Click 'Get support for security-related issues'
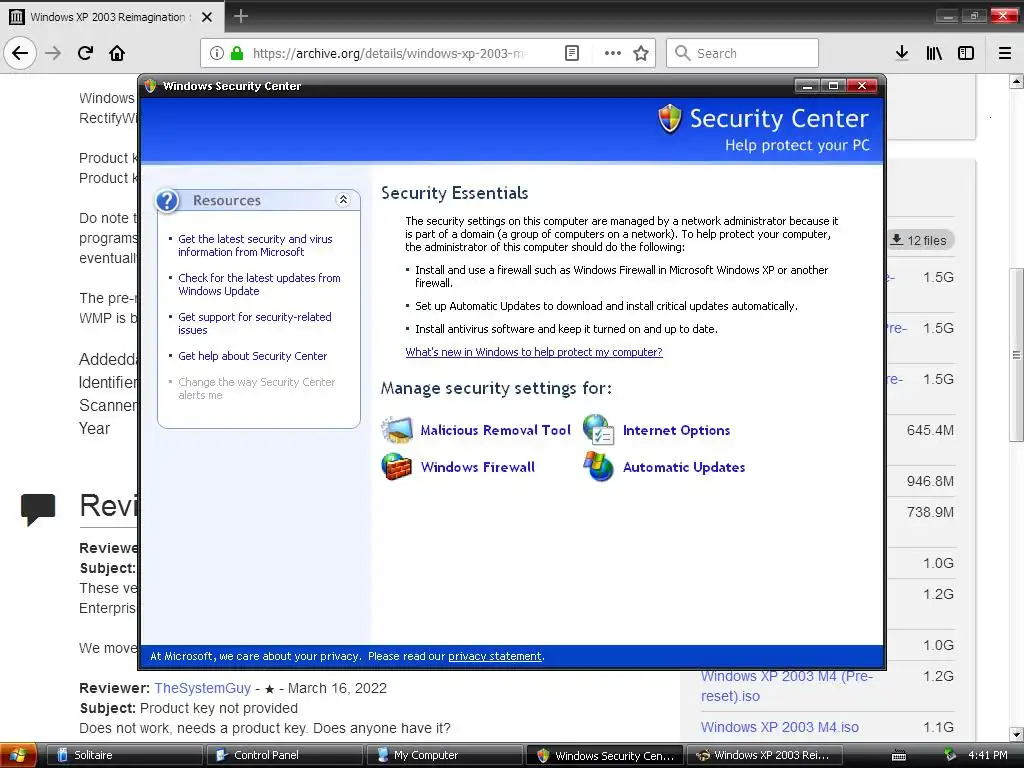 255,323
